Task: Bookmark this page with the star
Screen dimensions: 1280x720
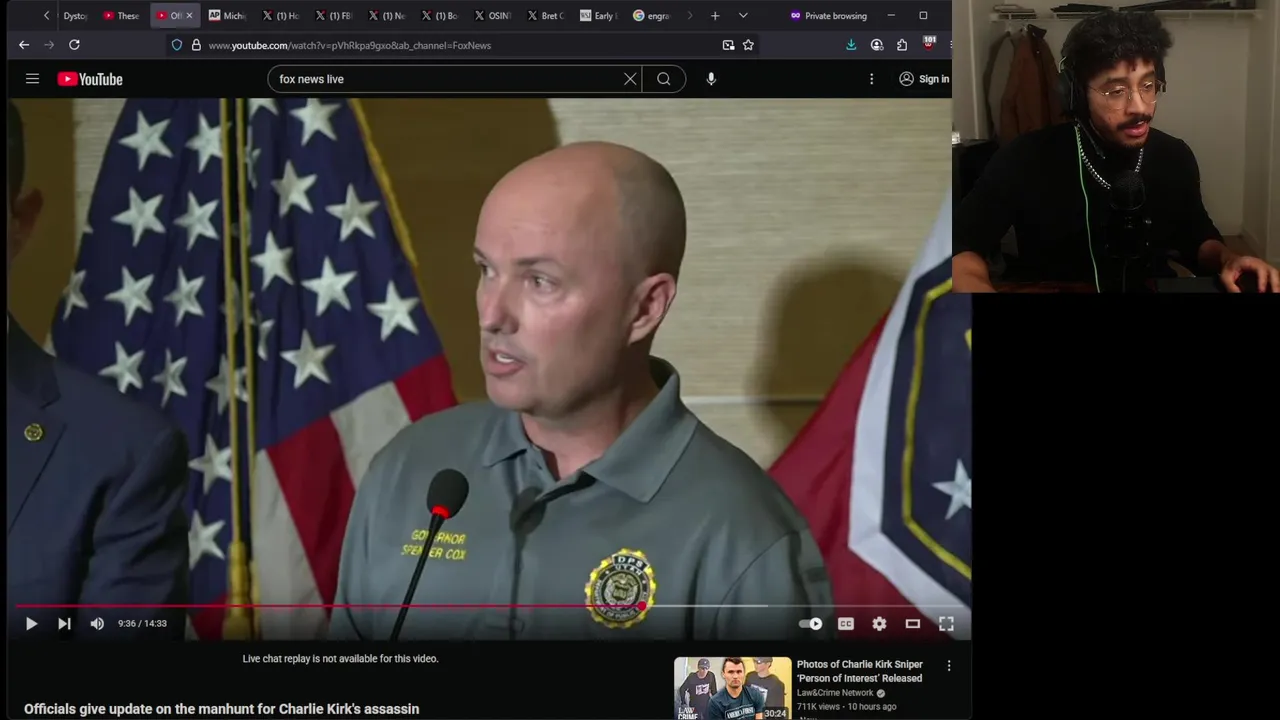Action: [x=748, y=45]
